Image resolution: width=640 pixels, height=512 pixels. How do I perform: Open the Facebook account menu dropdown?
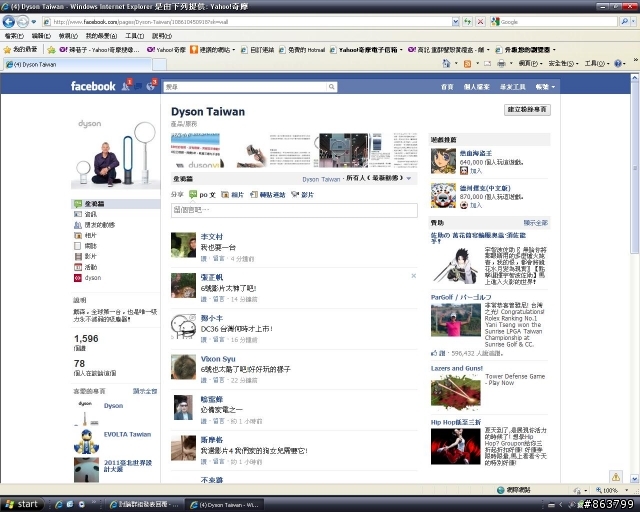tap(545, 87)
